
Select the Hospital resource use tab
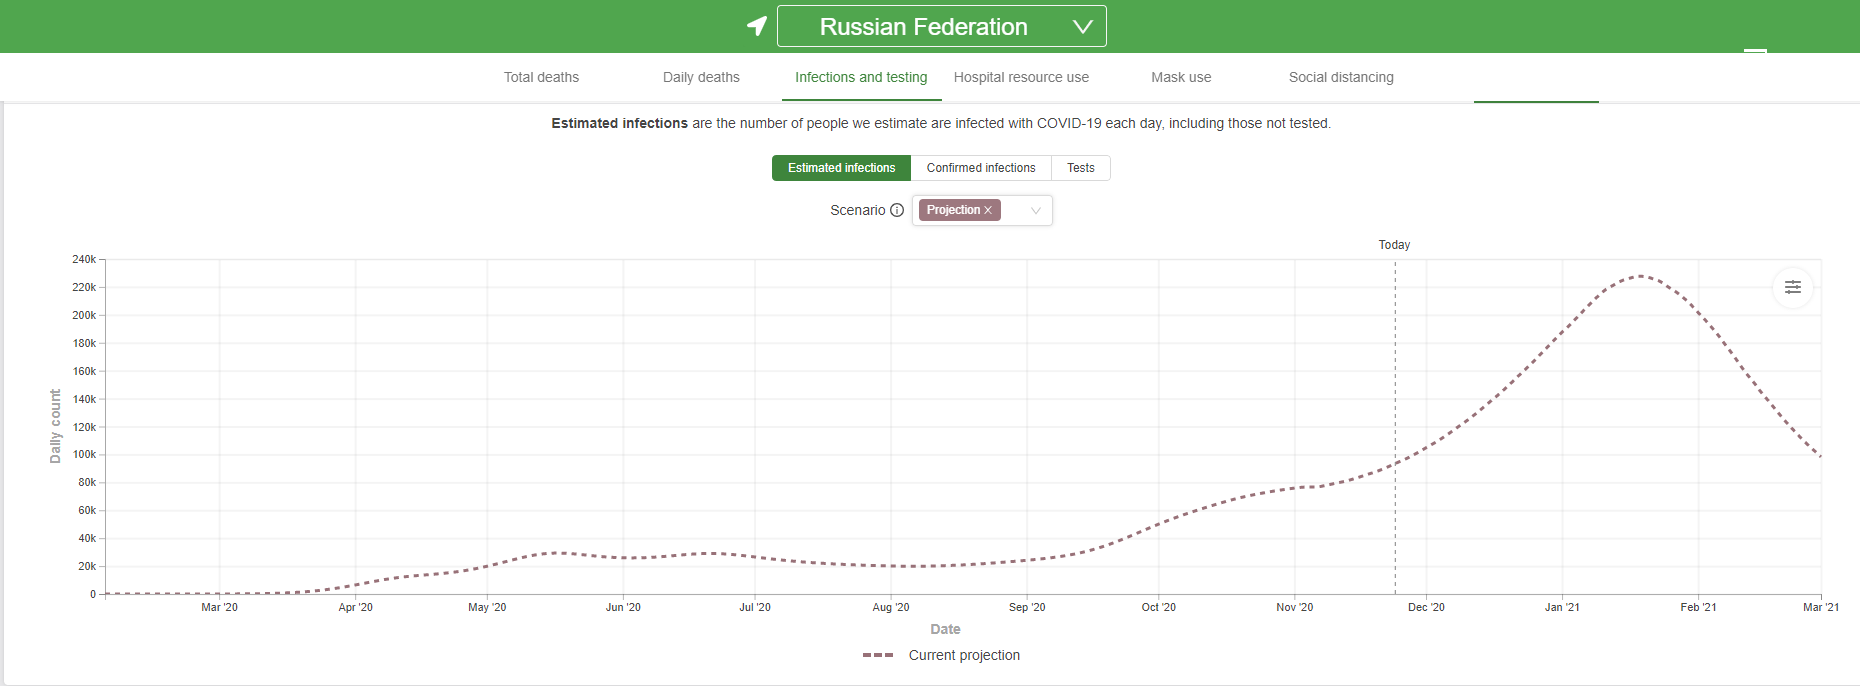1021,77
